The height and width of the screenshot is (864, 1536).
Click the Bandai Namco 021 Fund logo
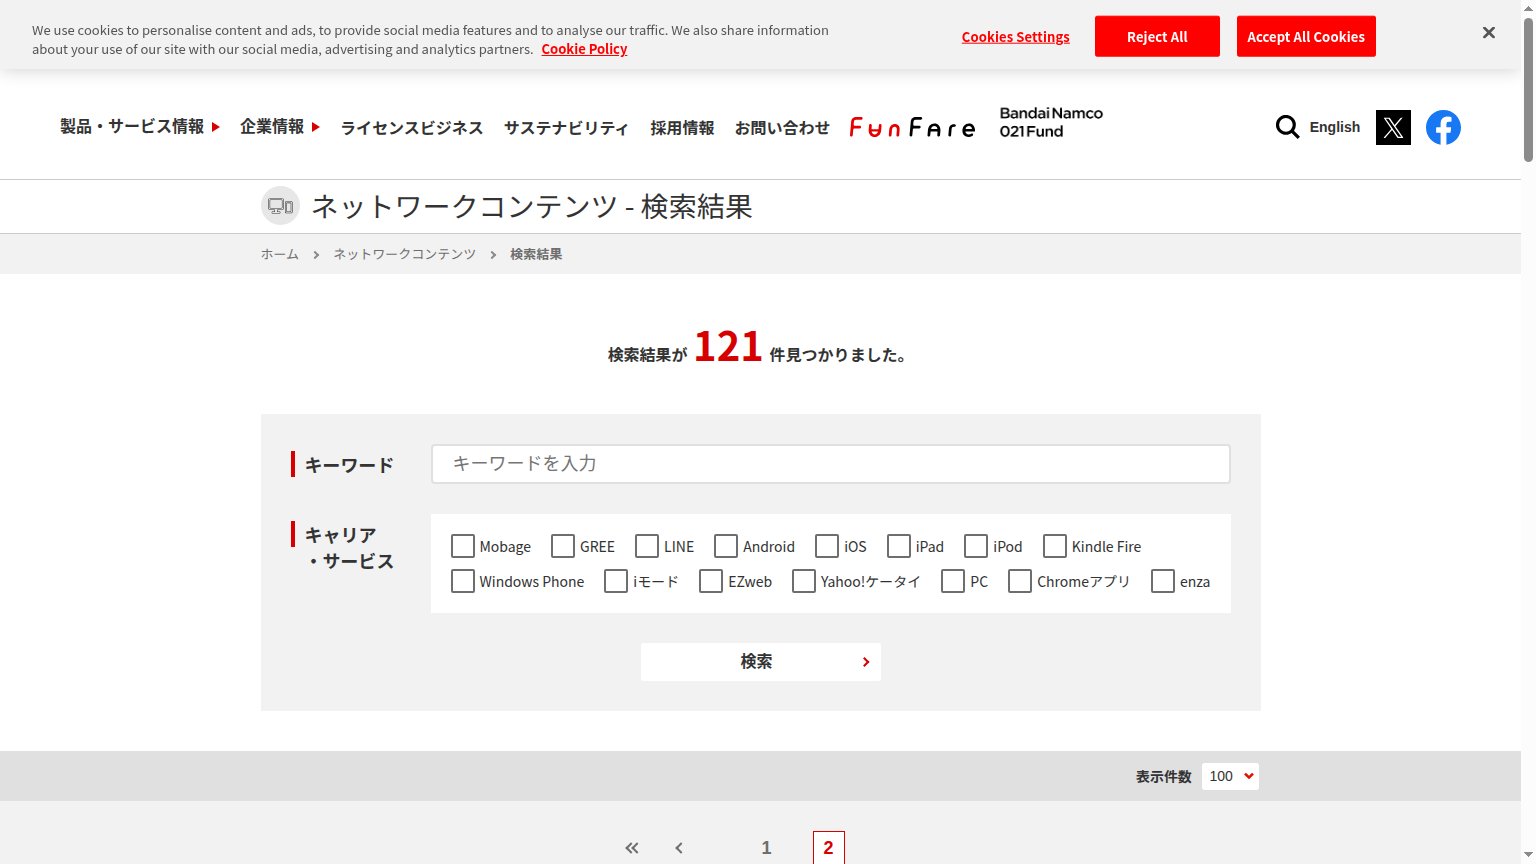coord(1051,122)
